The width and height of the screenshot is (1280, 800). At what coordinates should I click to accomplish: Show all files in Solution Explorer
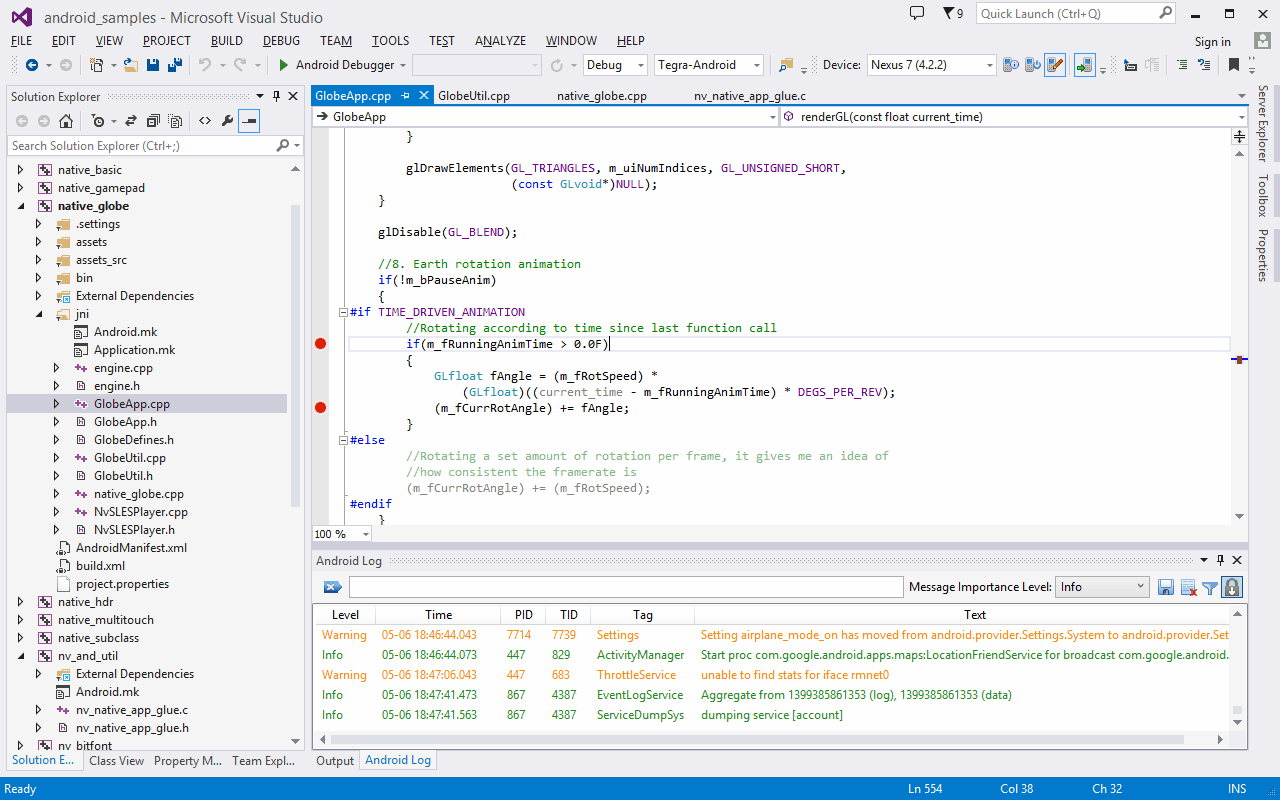point(176,120)
